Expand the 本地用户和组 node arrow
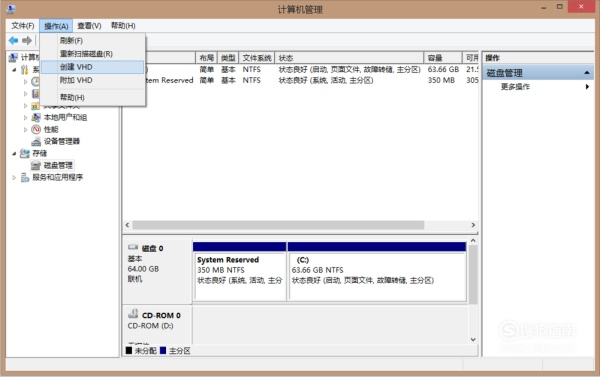This screenshot has height=377, width=600. coord(26,118)
